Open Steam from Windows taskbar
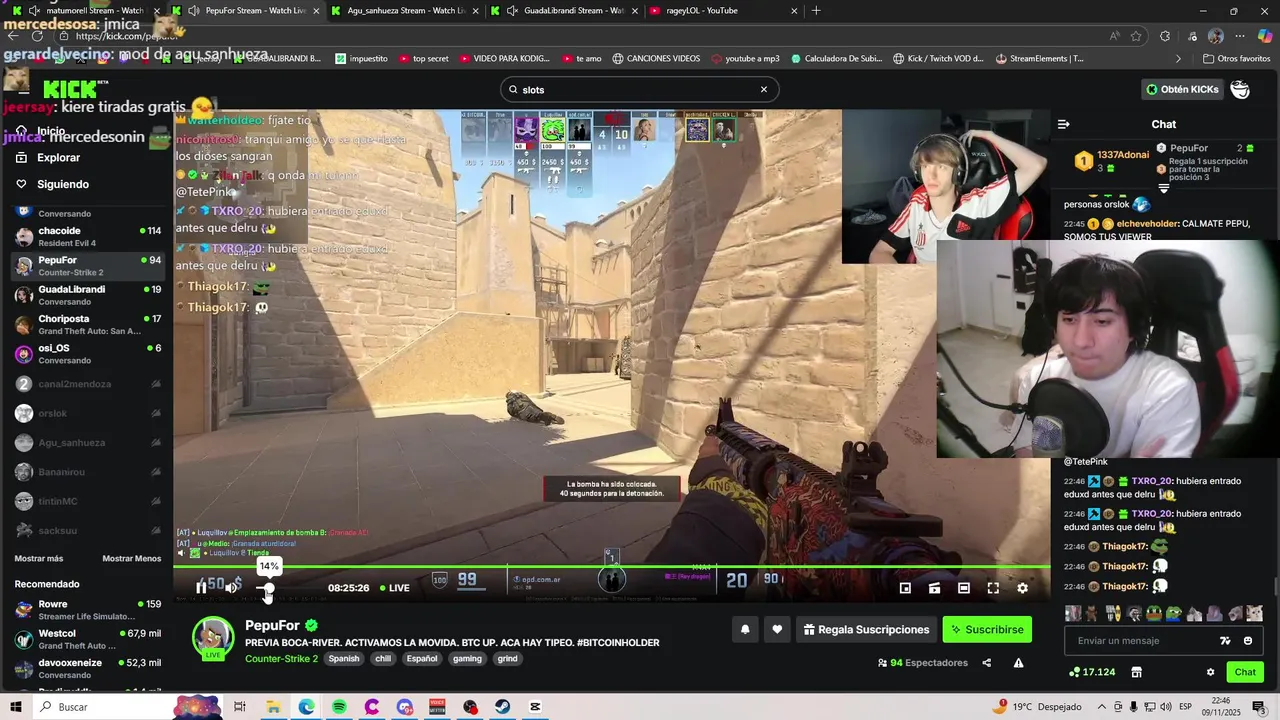Screen dimensions: 1280x720 [502, 707]
